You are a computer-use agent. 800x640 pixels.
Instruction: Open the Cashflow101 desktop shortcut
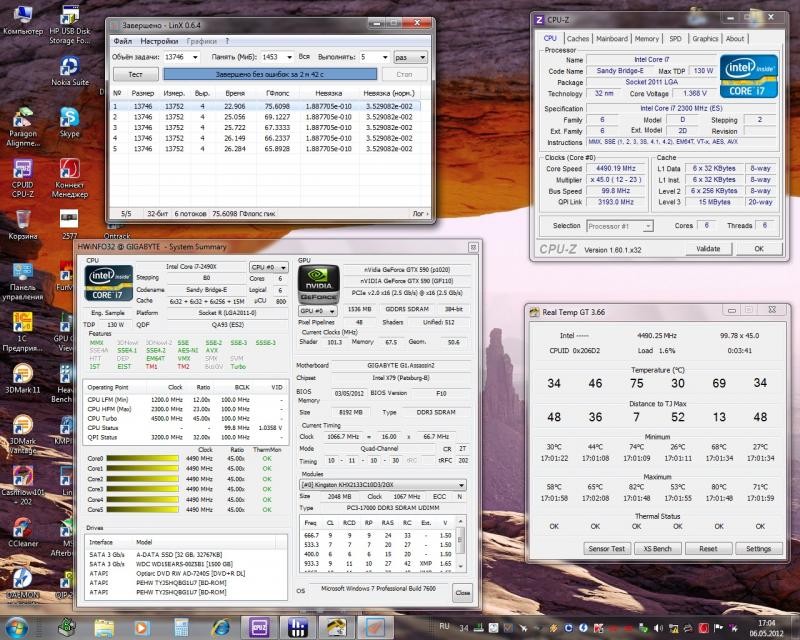tap(22, 486)
